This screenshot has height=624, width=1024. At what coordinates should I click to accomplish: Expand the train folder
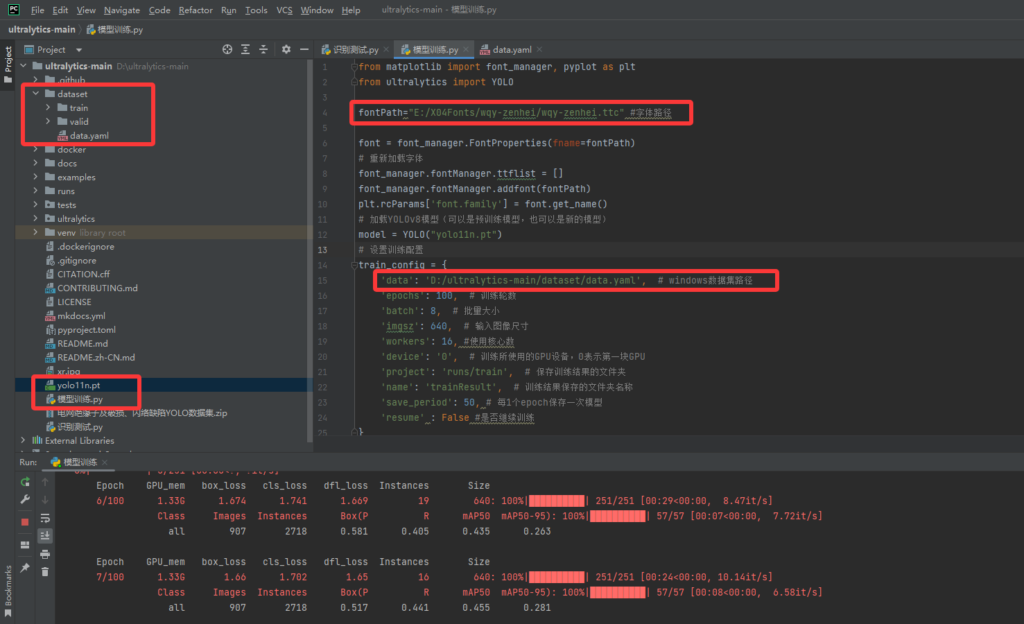coord(48,108)
